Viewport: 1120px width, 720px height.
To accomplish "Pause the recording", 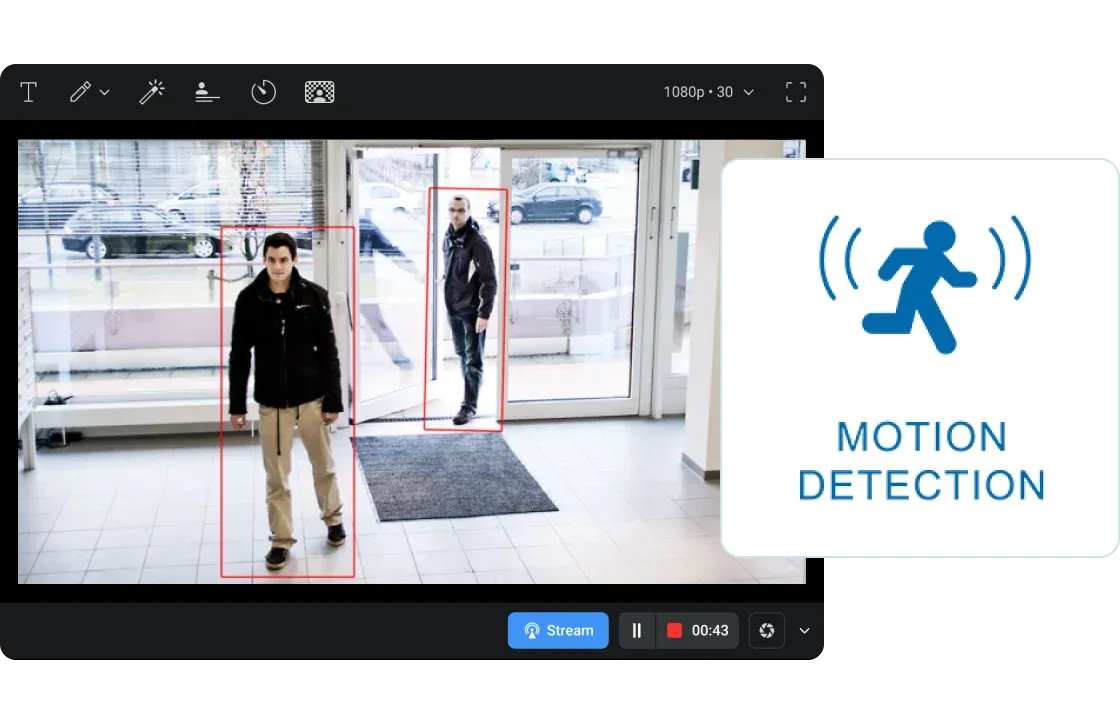I will 637,630.
